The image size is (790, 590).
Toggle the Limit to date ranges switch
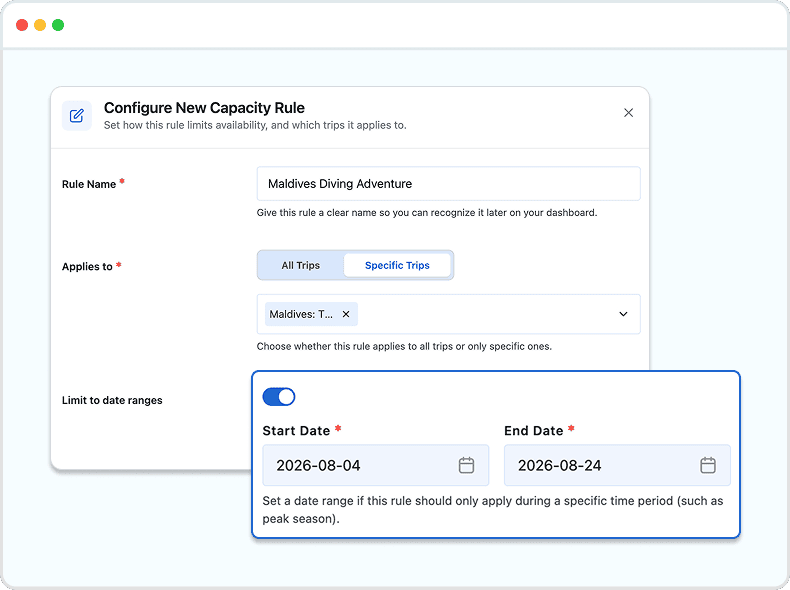(x=279, y=397)
